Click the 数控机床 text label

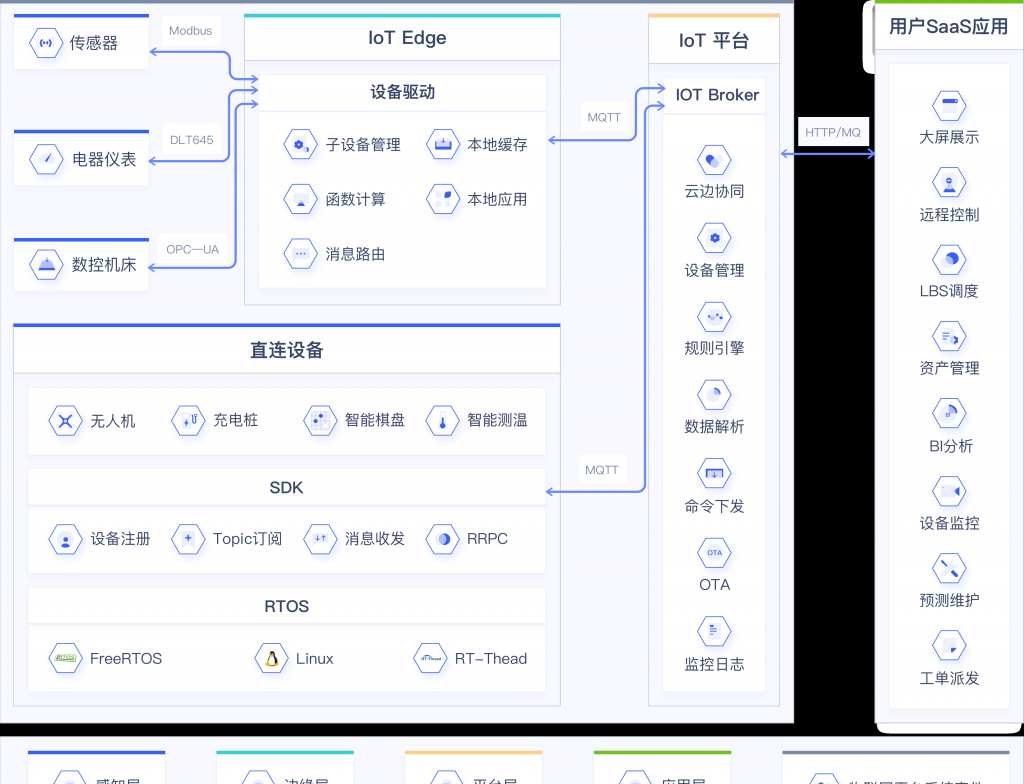point(104,265)
